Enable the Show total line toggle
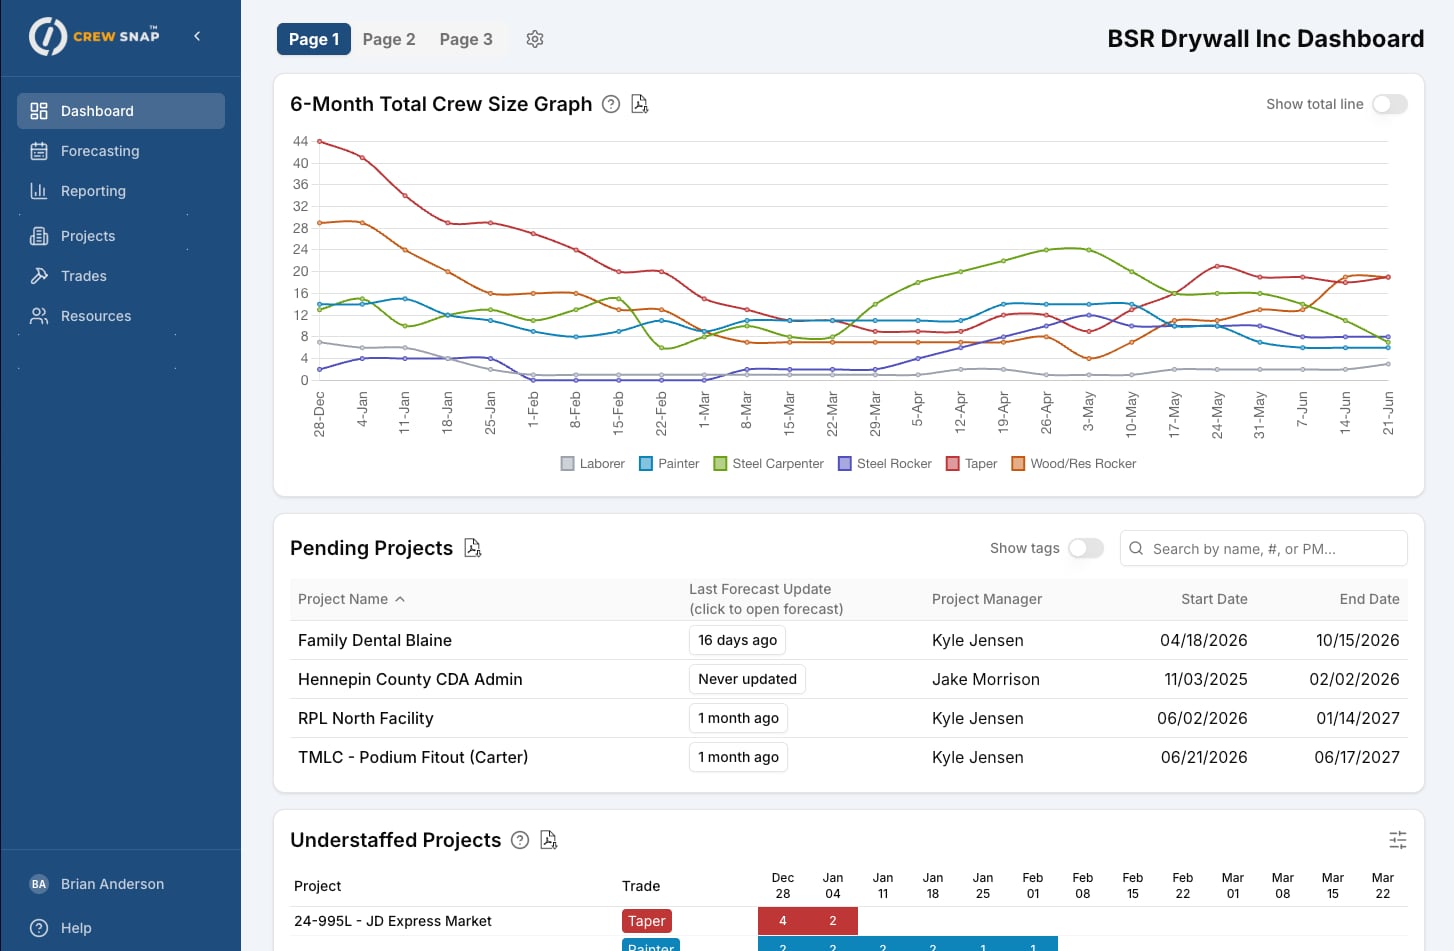1454x951 pixels. tap(1389, 104)
